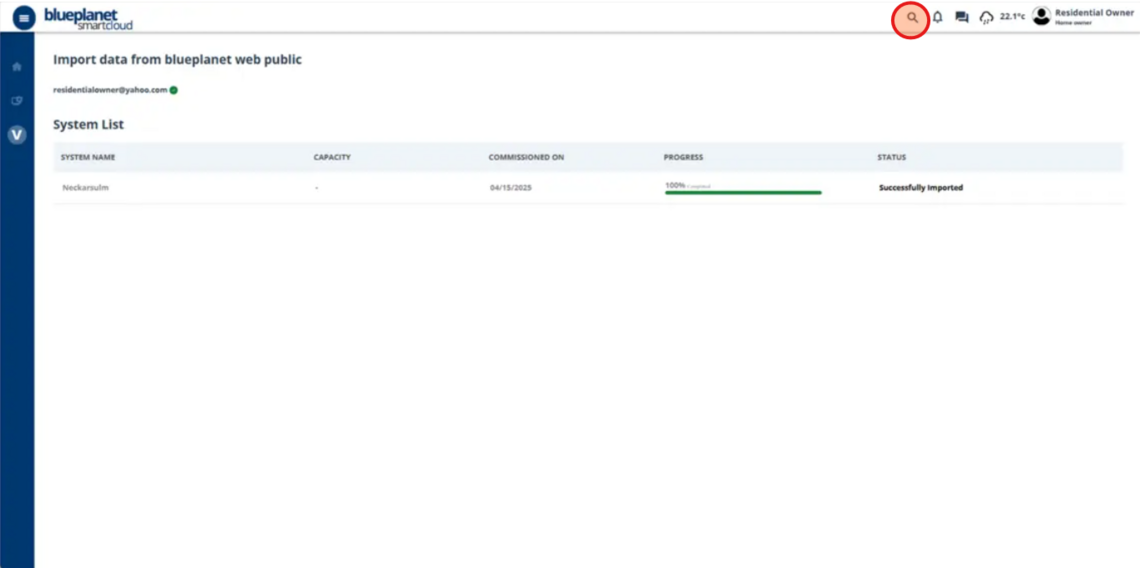
Task: Open the Residential Owner account menu
Action: tap(1094, 13)
